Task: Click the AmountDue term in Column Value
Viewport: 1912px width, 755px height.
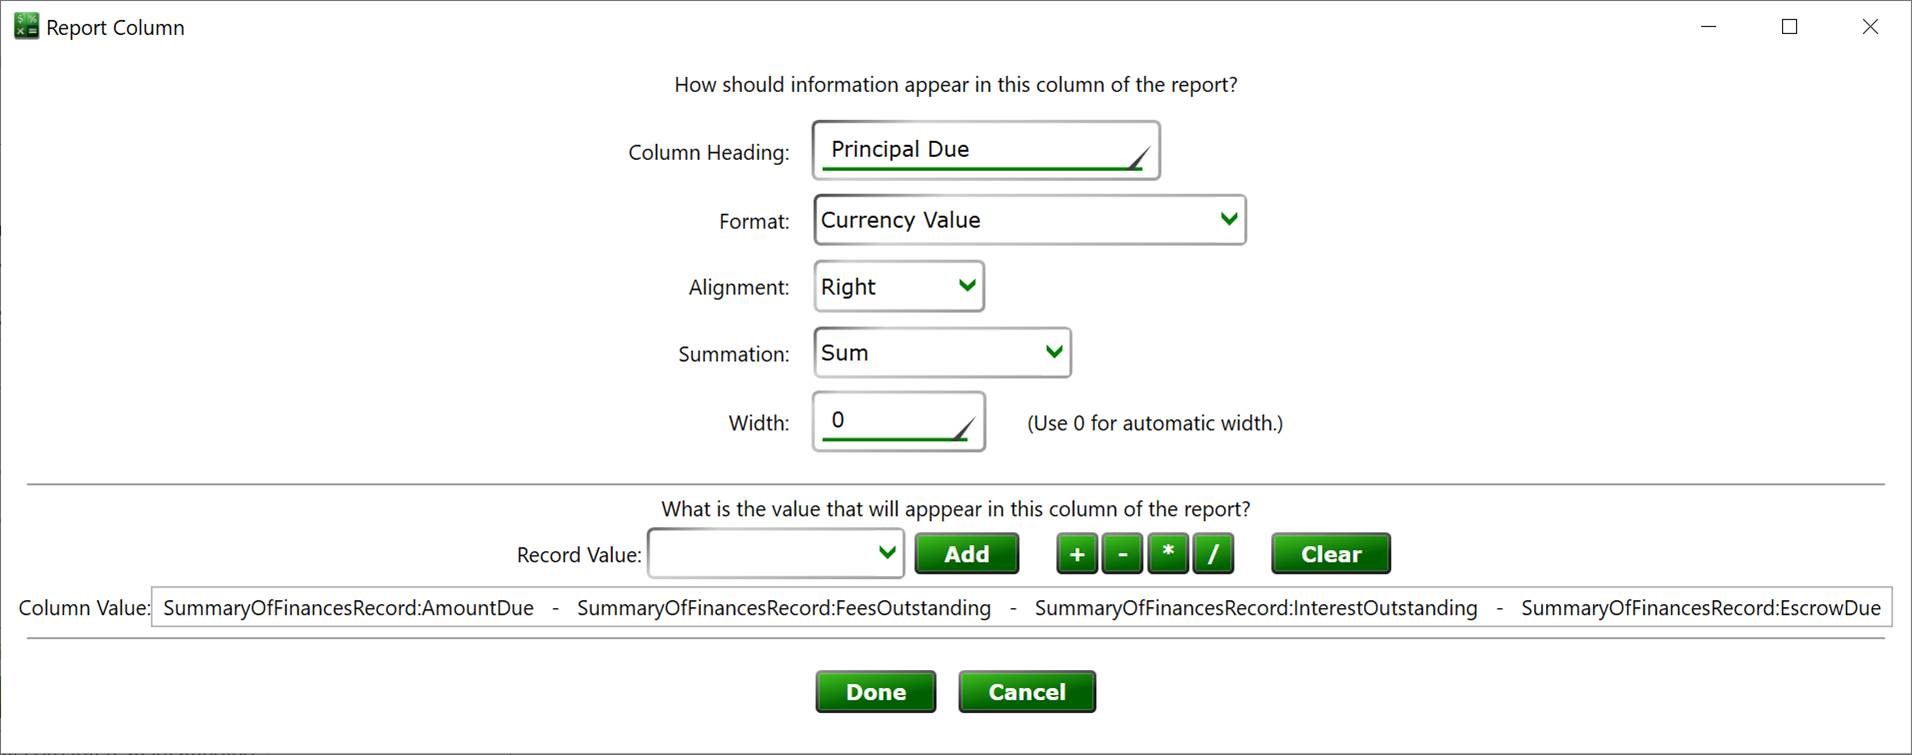Action: coord(348,608)
